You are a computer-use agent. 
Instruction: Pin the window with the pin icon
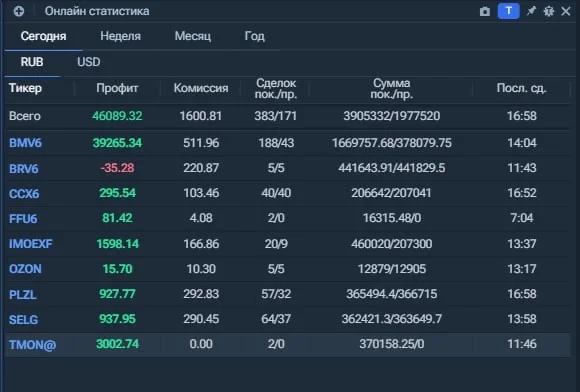click(531, 11)
